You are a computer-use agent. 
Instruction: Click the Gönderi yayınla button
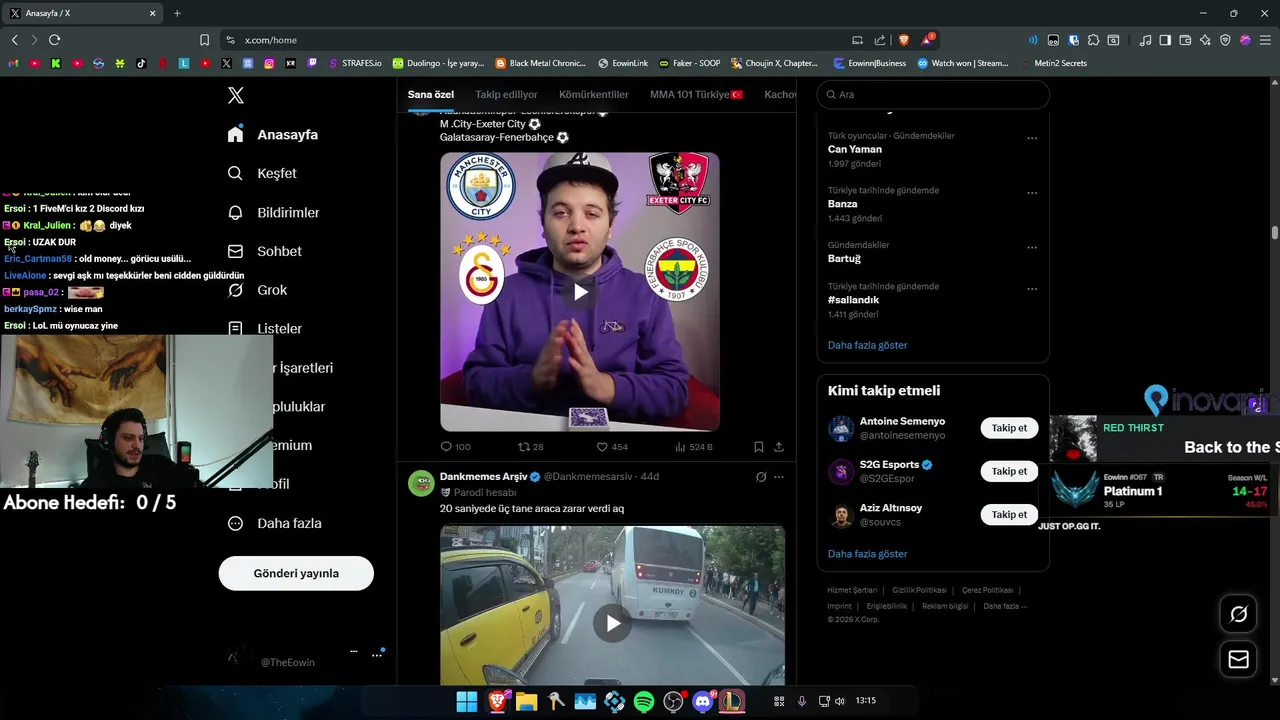tap(296, 573)
